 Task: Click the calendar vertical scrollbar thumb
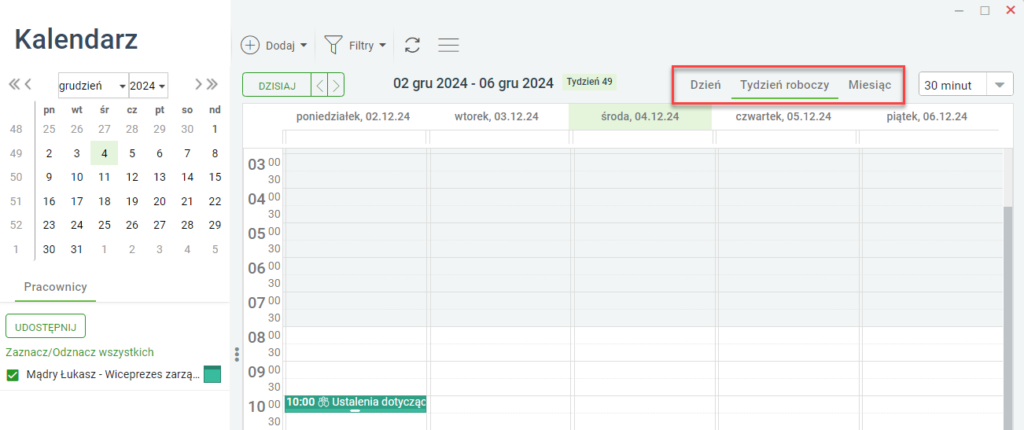[1008, 317]
